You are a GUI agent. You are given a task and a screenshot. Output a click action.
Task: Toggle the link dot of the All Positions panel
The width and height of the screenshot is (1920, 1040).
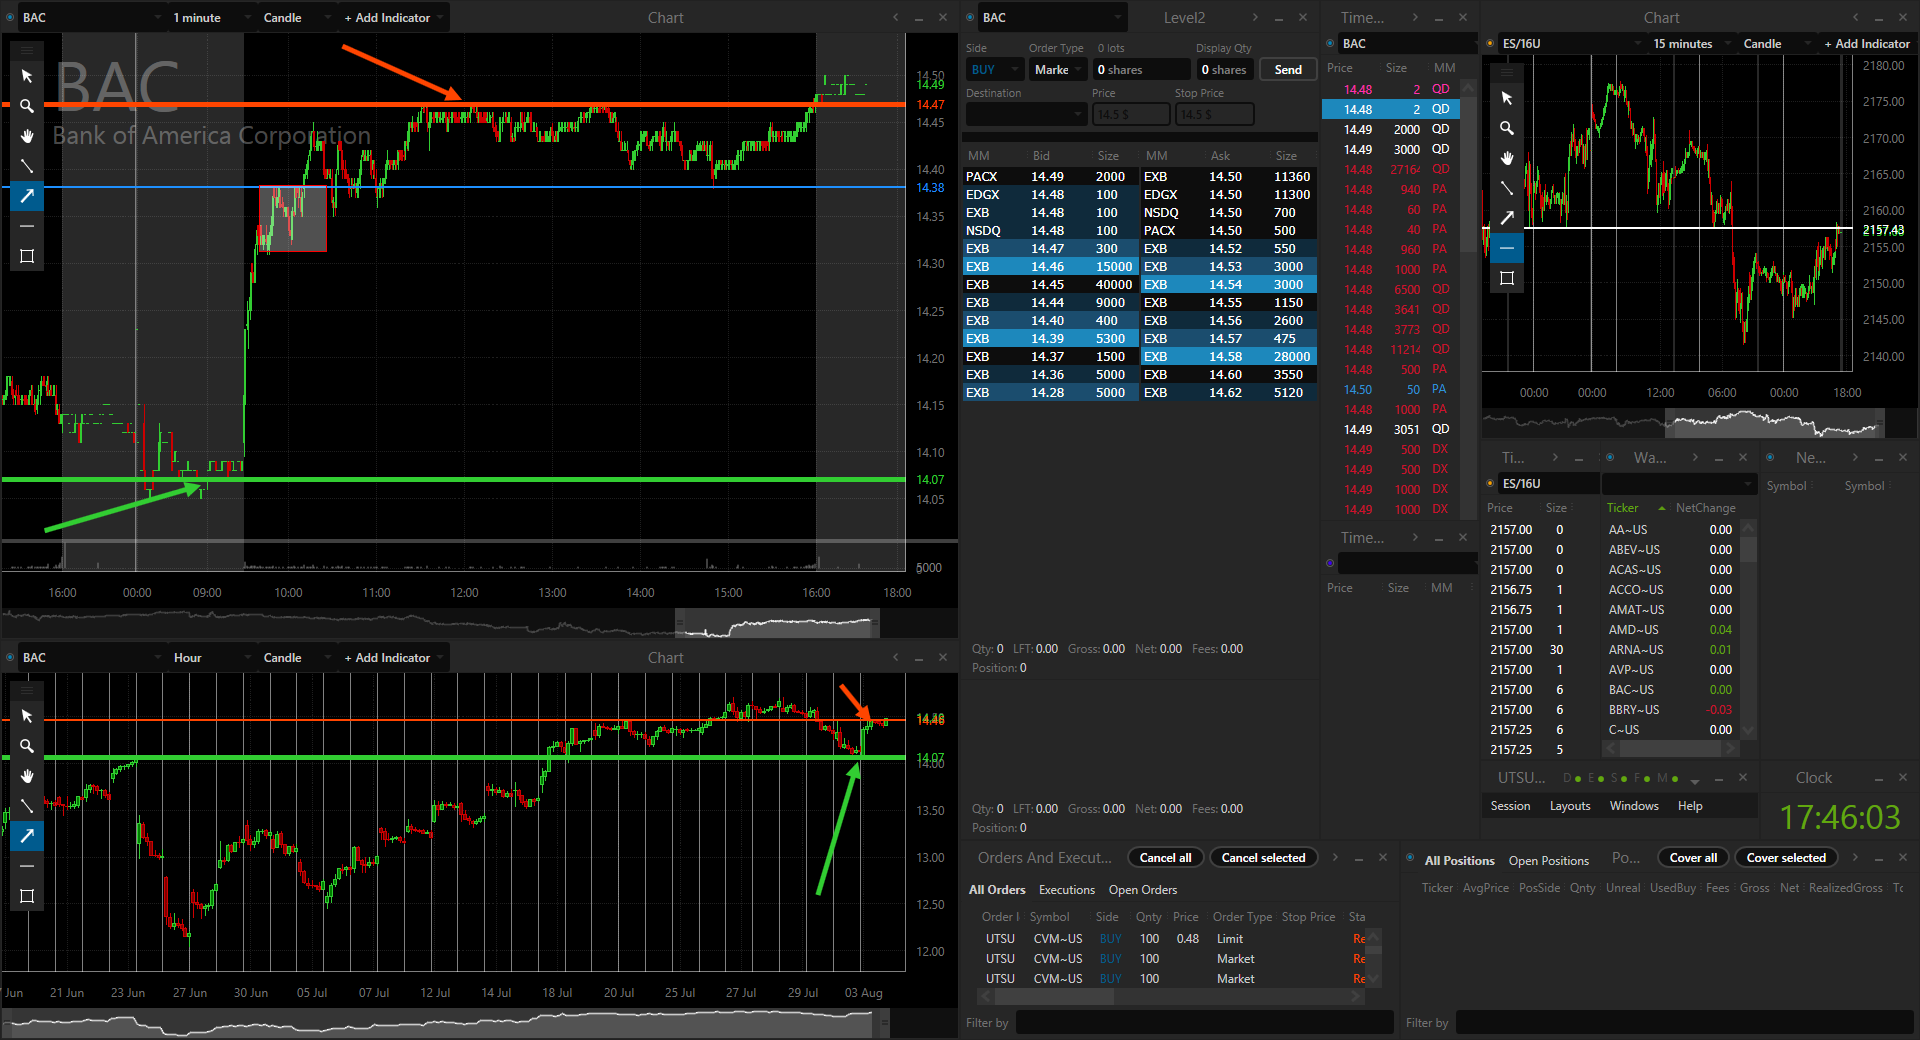coord(1410,858)
